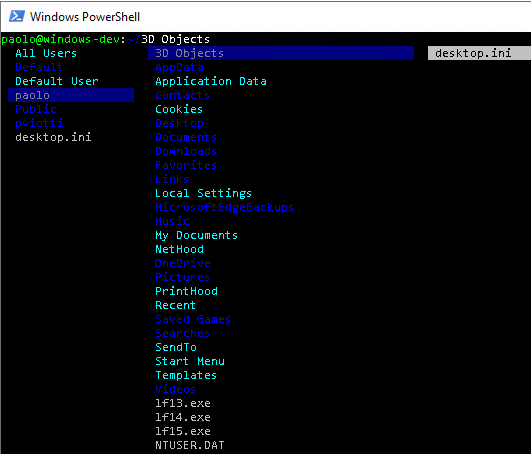531x454 pixels.
Task: Select the Recent entry
Action: [175, 305]
